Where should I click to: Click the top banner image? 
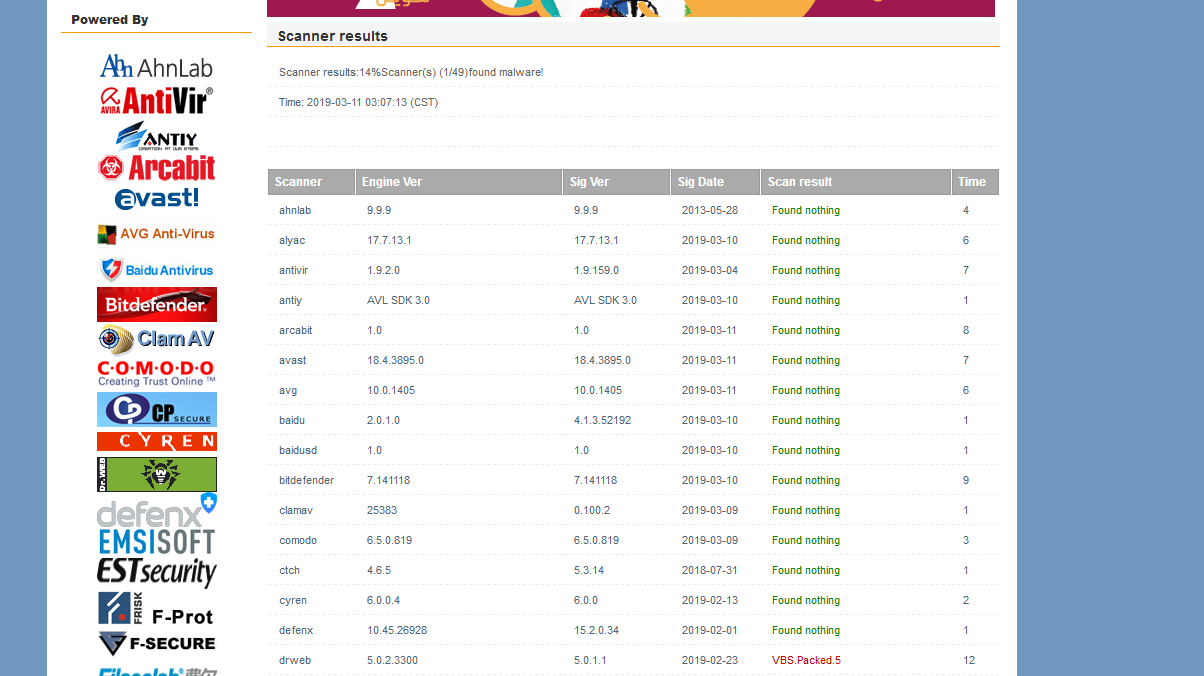[631, 8]
